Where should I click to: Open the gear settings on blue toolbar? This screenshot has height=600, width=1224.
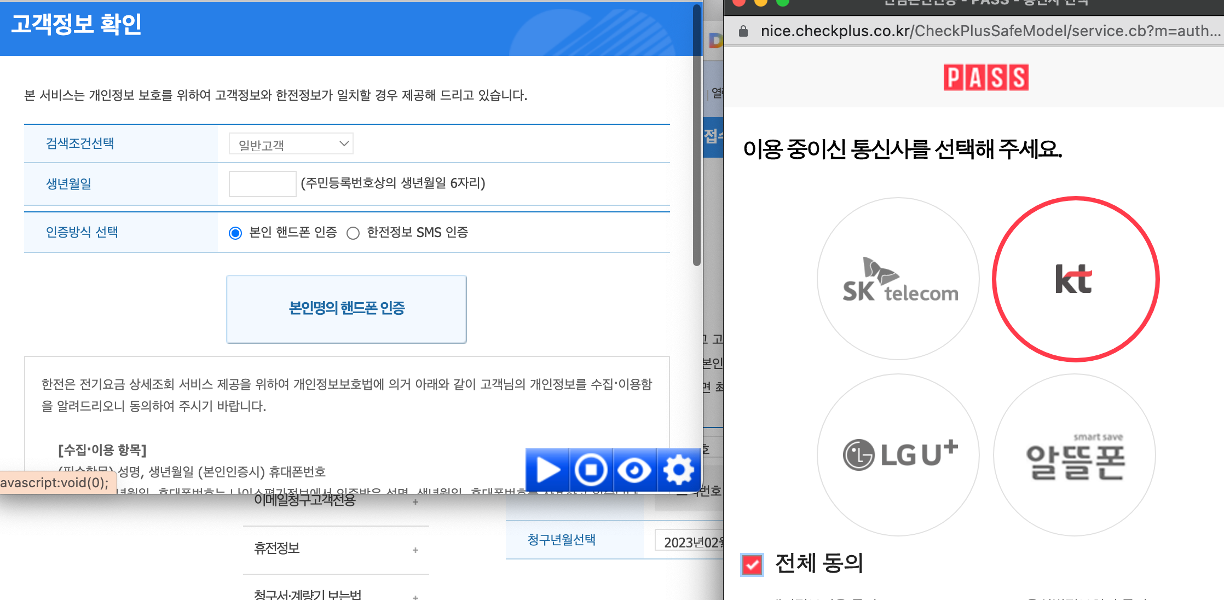tap(678, 469)
